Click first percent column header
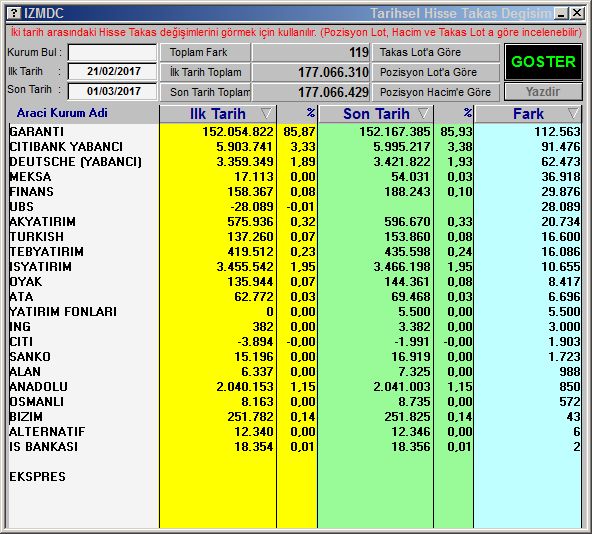592x534 pixels. [x=311, y=113]
